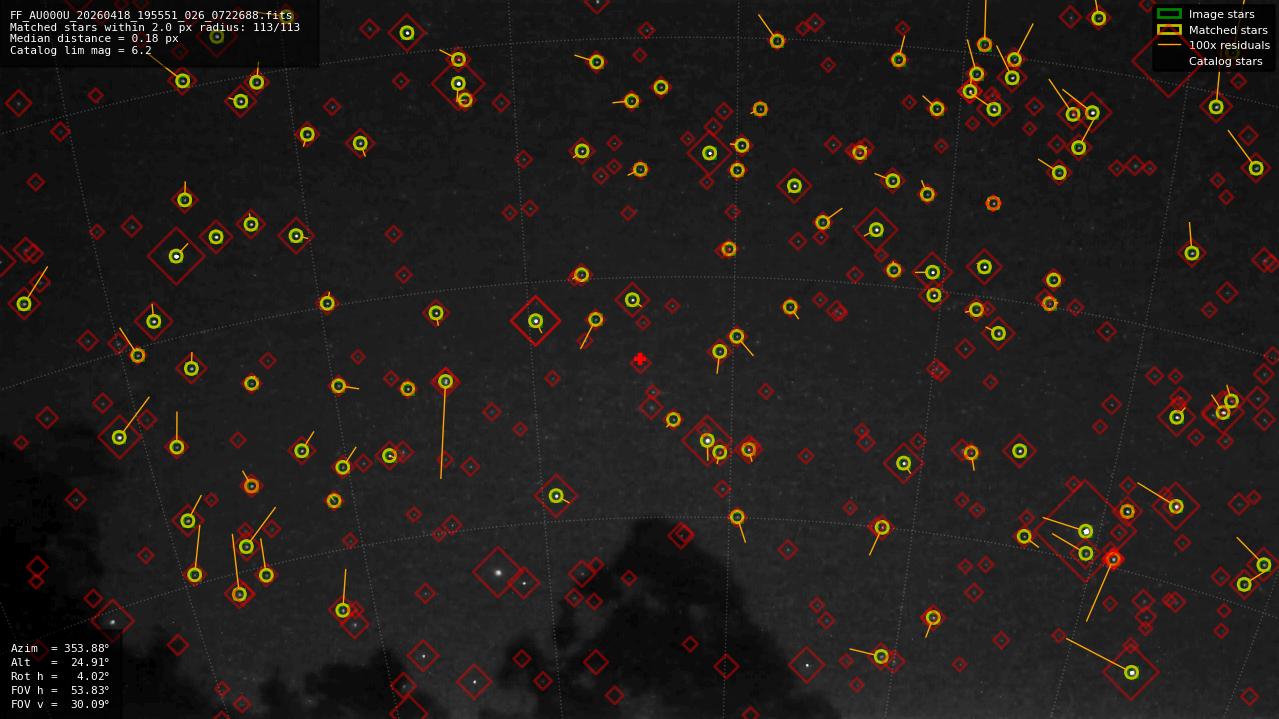Click the '100x residuals' legend label
The image size is (1279, 719).
[1229, 45]
